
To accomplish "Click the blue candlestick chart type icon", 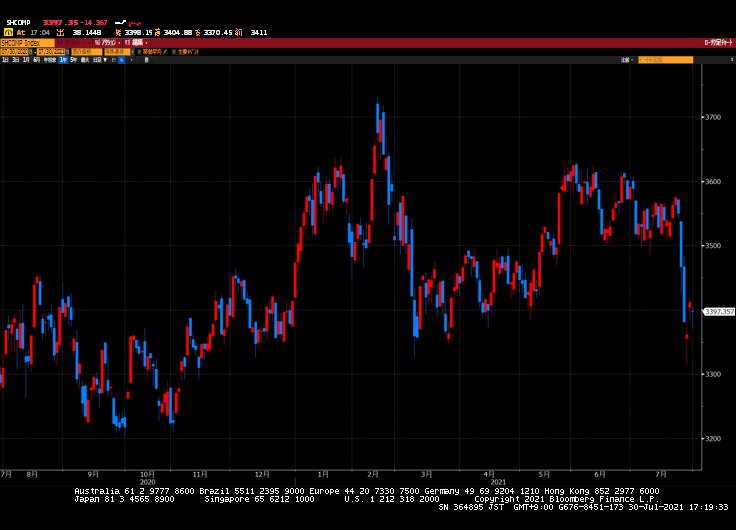I will click(x=122, y=60).
